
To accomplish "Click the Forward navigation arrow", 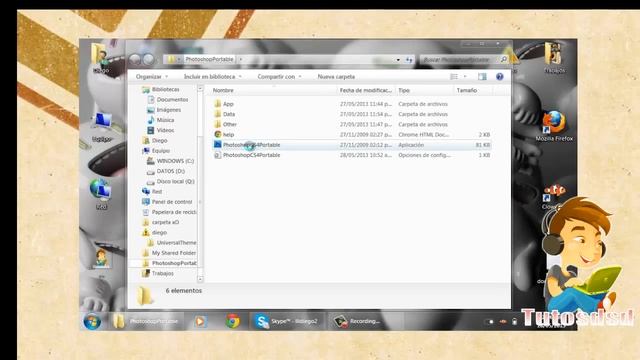I will point(149,60).
